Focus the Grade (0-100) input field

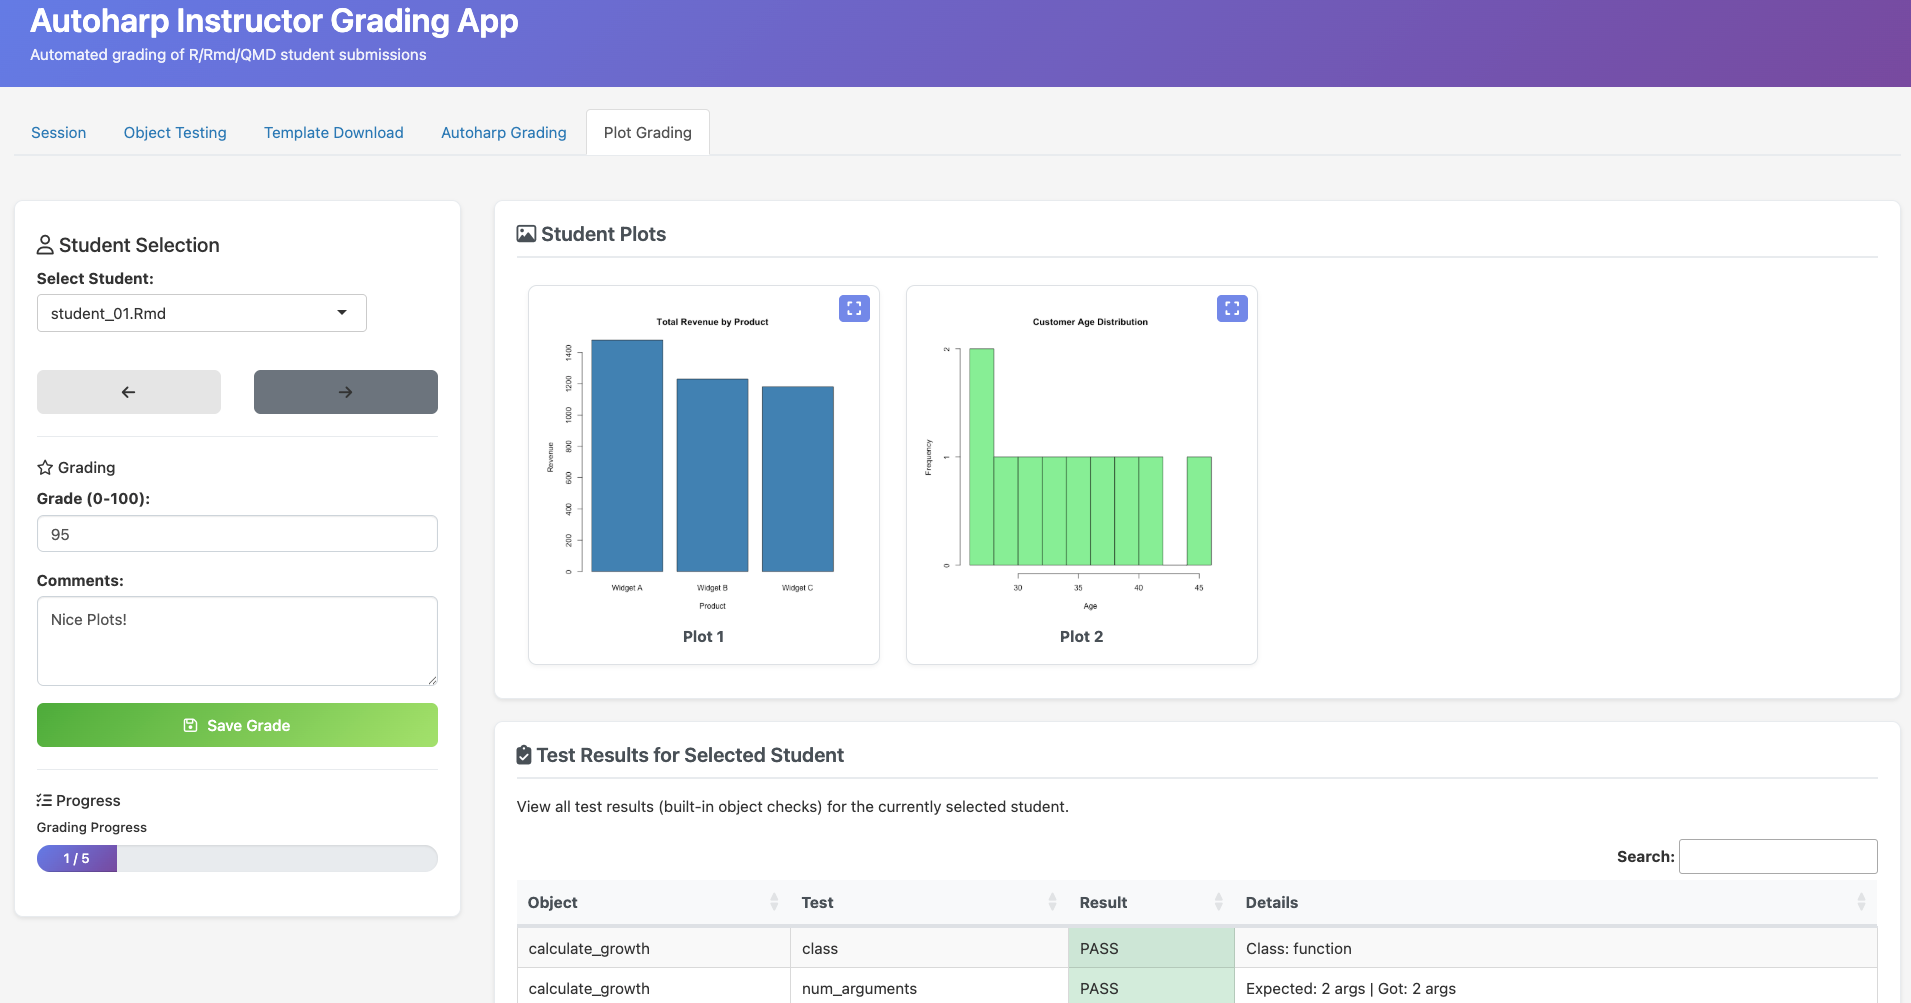[237, 534]
